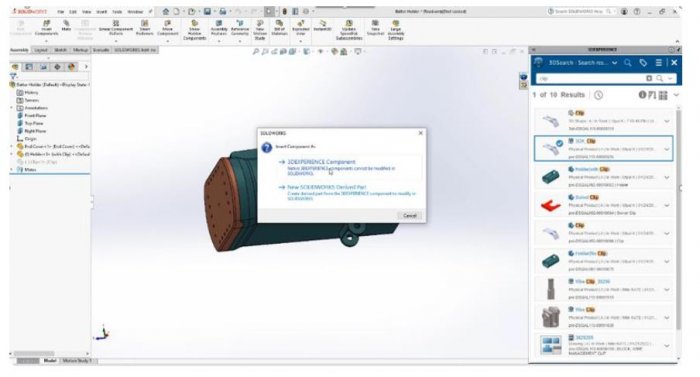The height and width of the screenshot is (377, 700).
Task: Open the Exploded View tool
Action: tap(300, 23)
